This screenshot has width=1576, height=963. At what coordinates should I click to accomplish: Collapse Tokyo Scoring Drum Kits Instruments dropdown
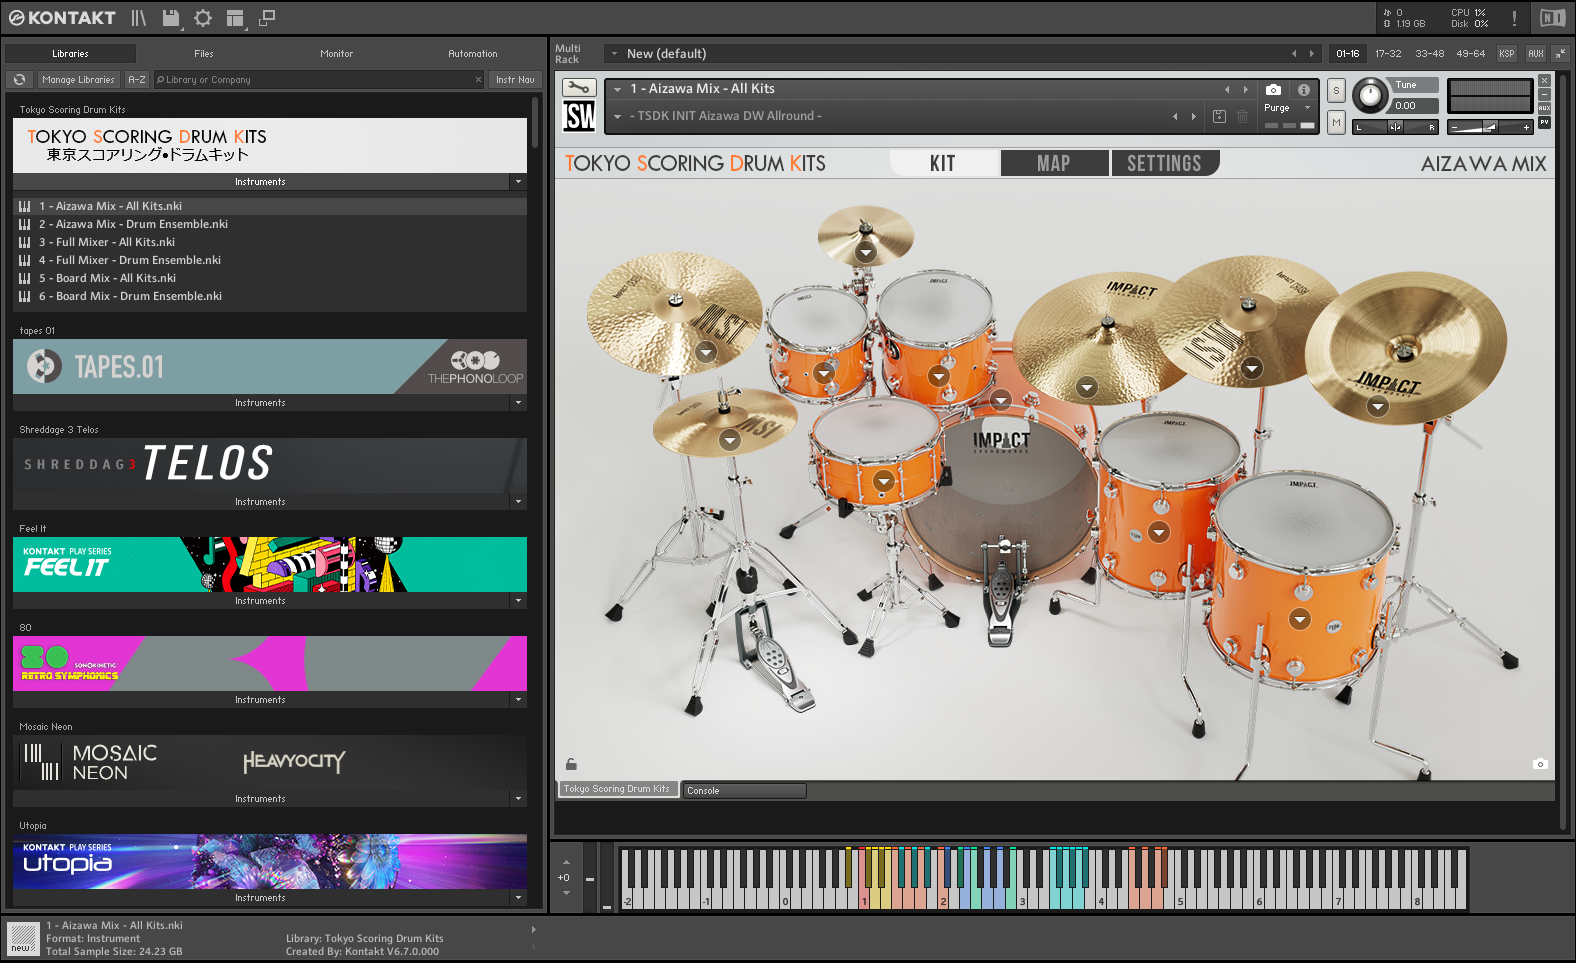518,182
